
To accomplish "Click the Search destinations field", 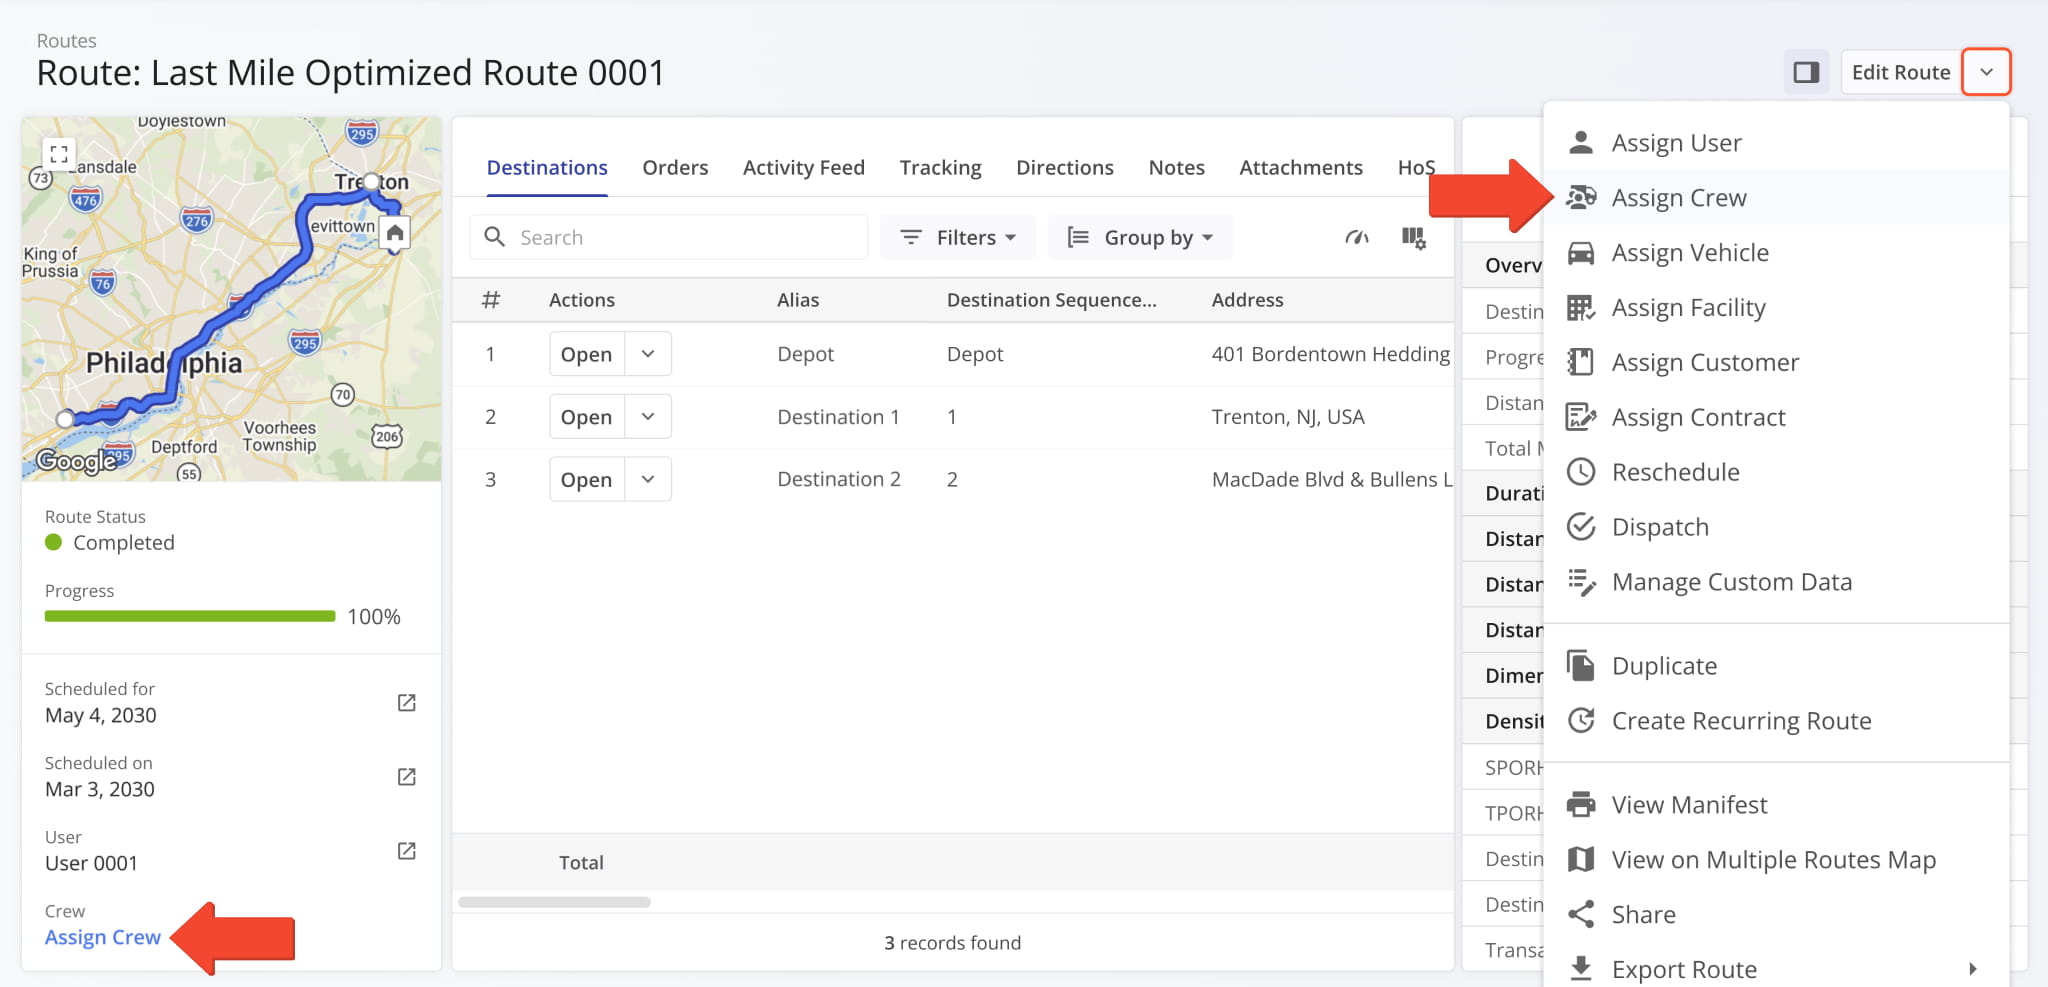I will point(680,238).
